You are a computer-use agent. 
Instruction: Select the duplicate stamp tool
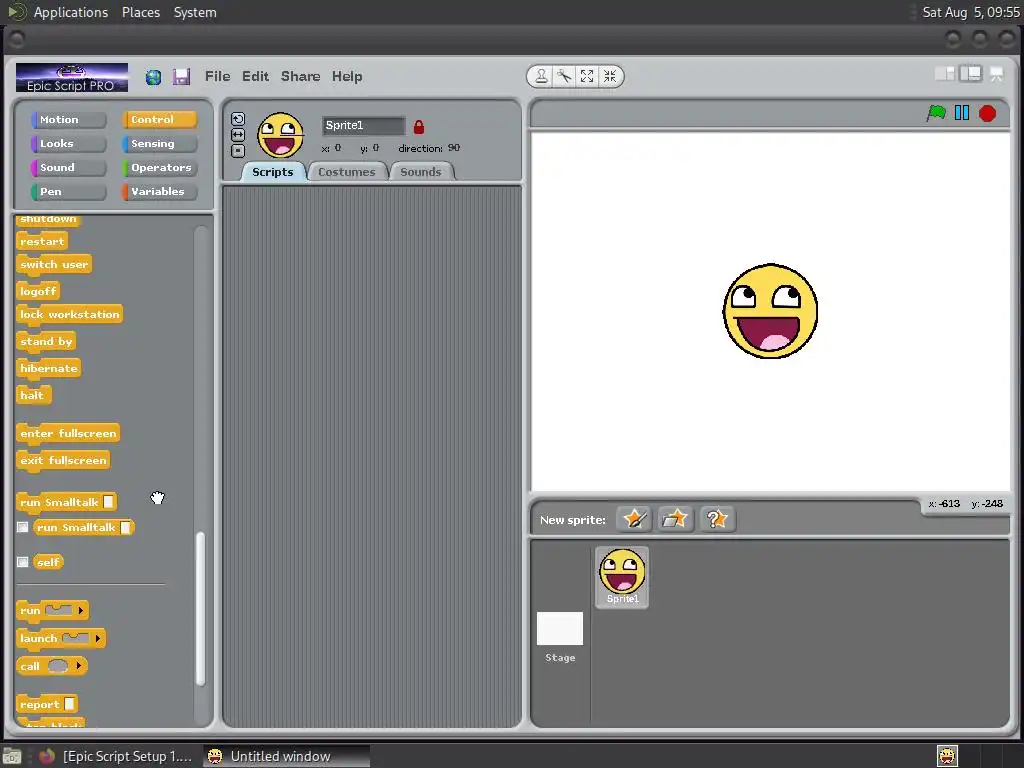coord(541,76)
